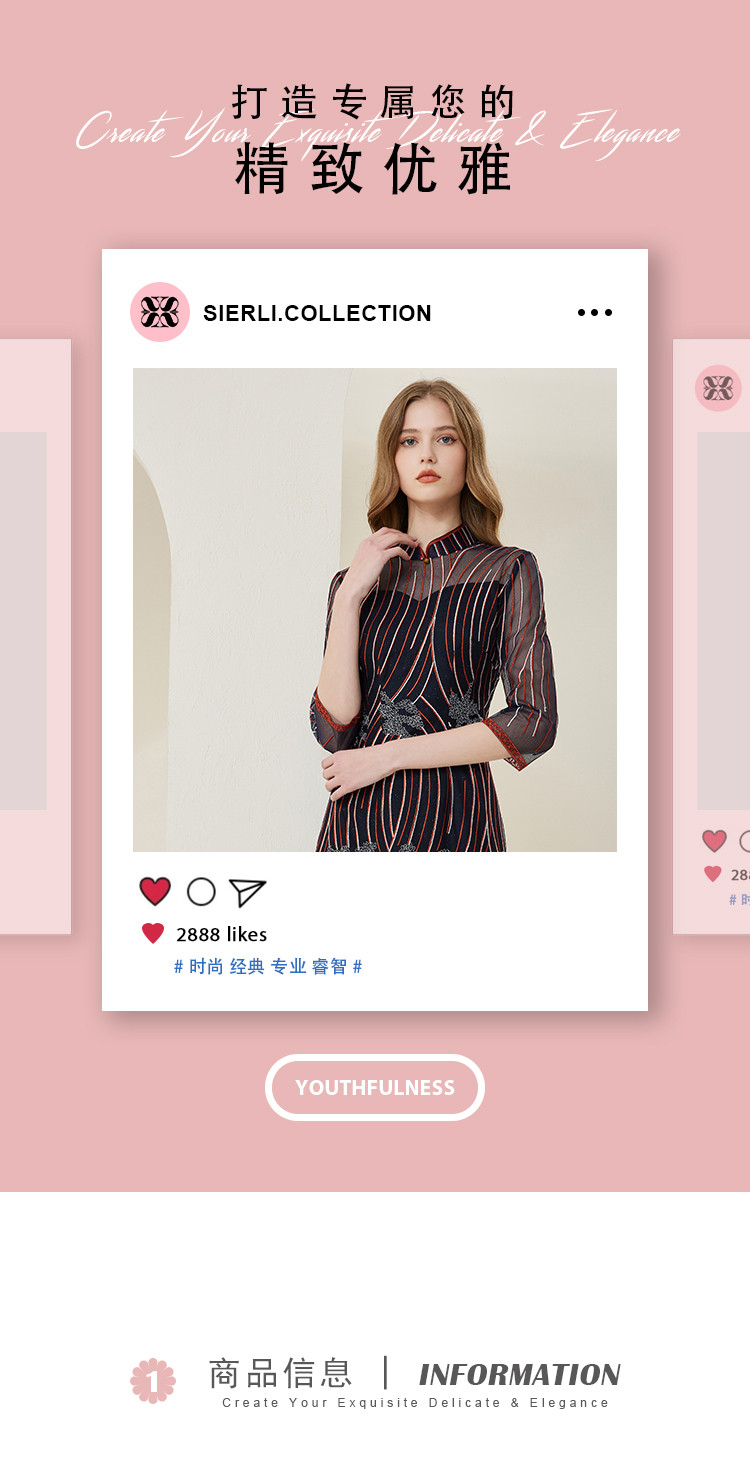Like the post with the large heart icon

pos(155,891)
